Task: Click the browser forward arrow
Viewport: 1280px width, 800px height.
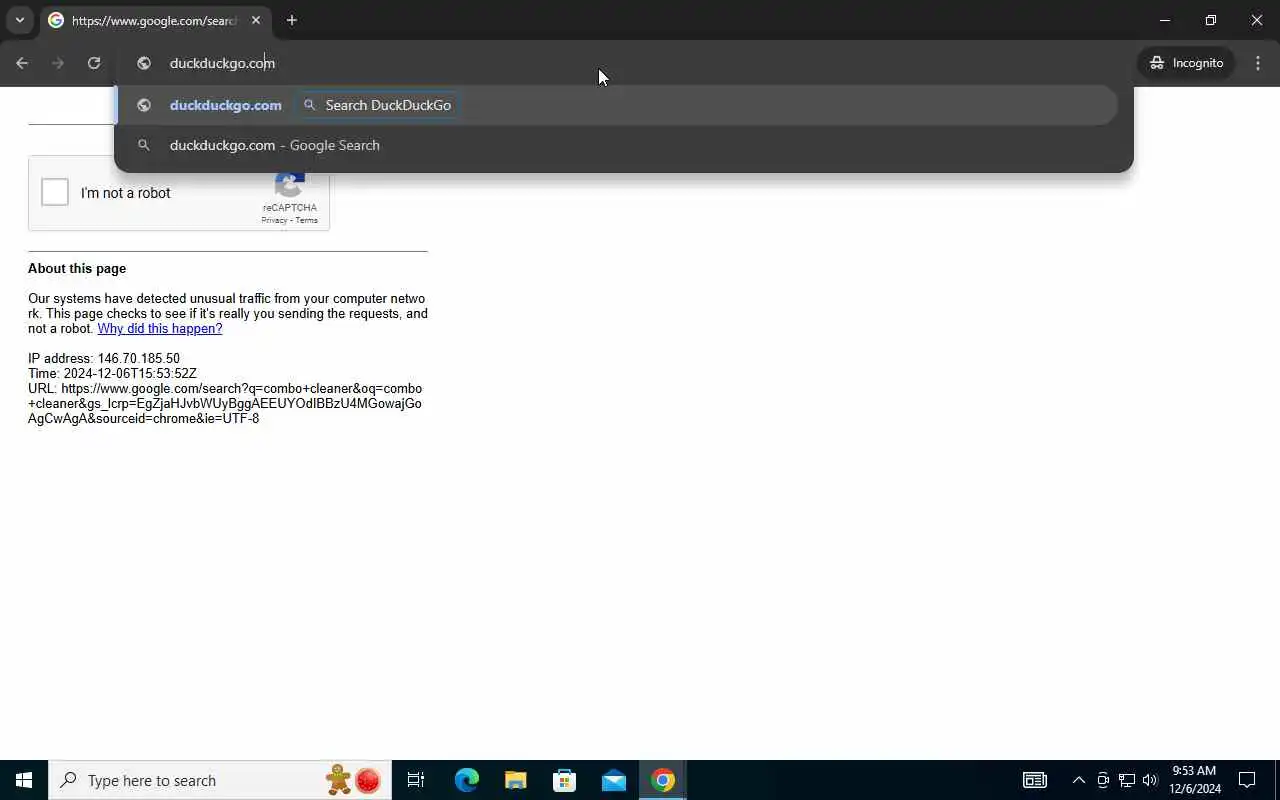Action: (x=58, y=63)
